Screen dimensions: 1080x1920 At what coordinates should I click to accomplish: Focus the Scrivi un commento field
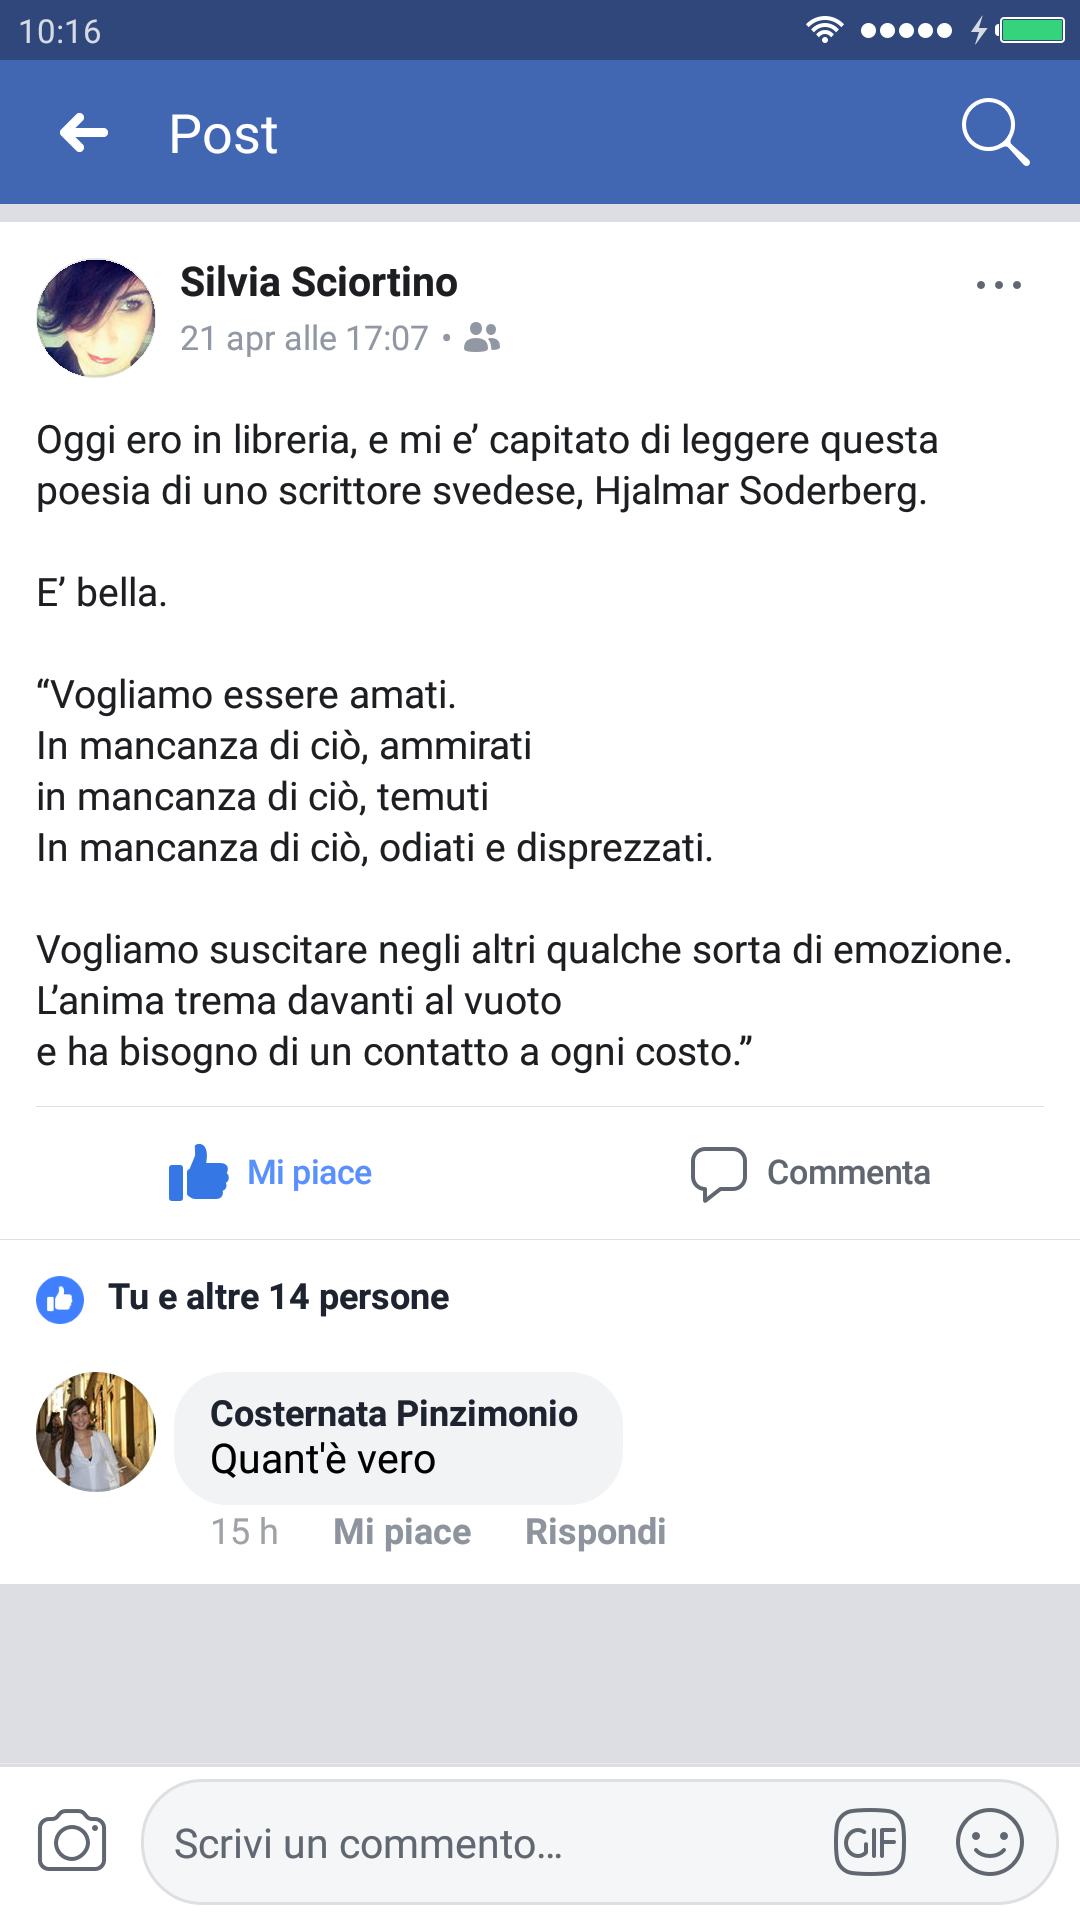480,1843
